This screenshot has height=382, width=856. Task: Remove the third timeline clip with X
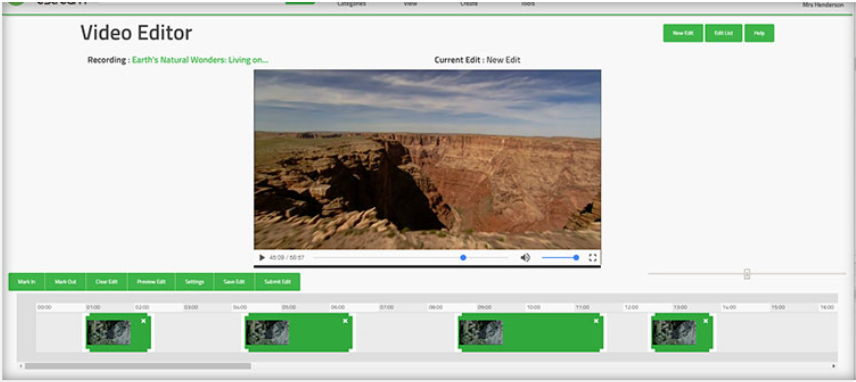596,321
